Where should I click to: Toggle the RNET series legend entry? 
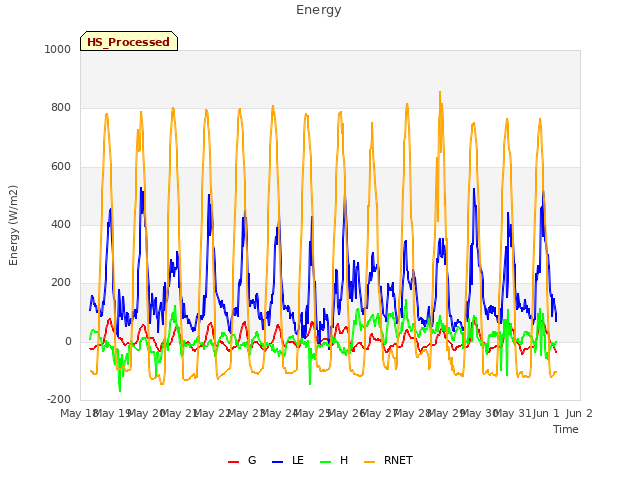click(388, 460)
